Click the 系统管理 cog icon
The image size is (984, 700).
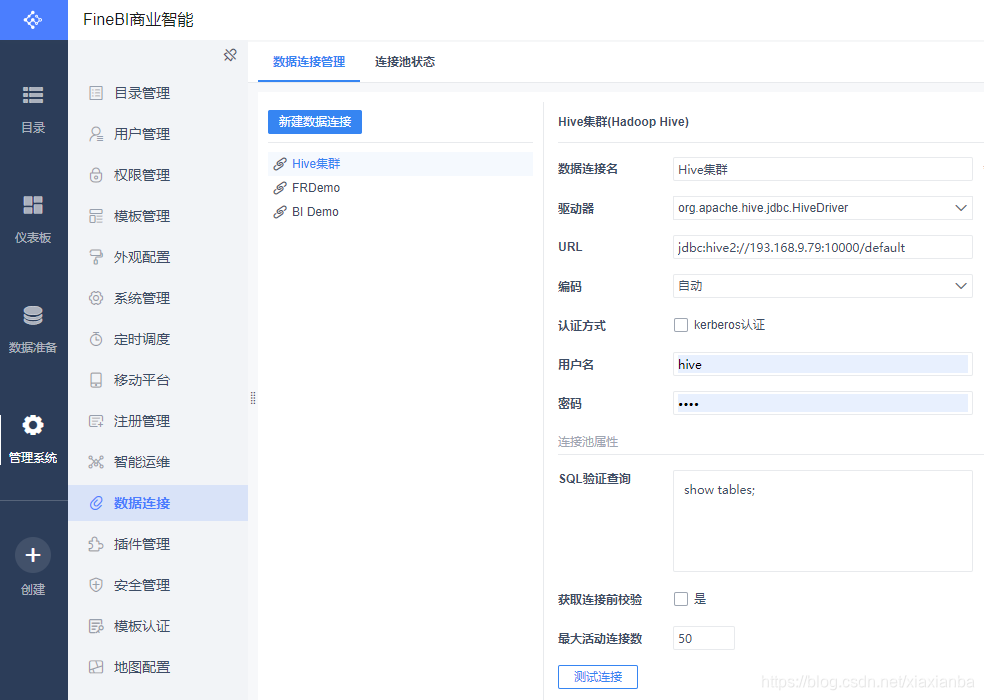(x=96, y=298)
